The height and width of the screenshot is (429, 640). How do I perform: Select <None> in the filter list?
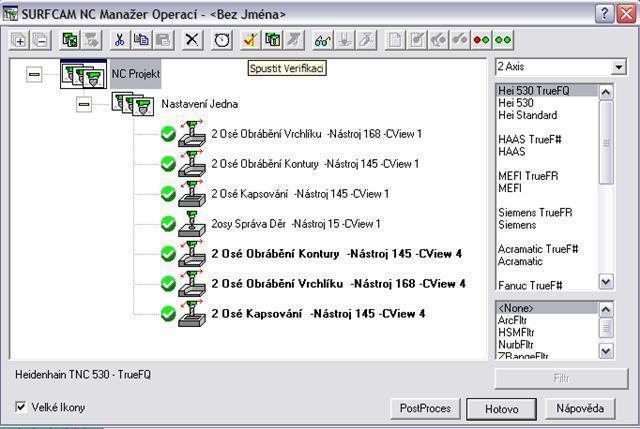[x=547, y=308]
